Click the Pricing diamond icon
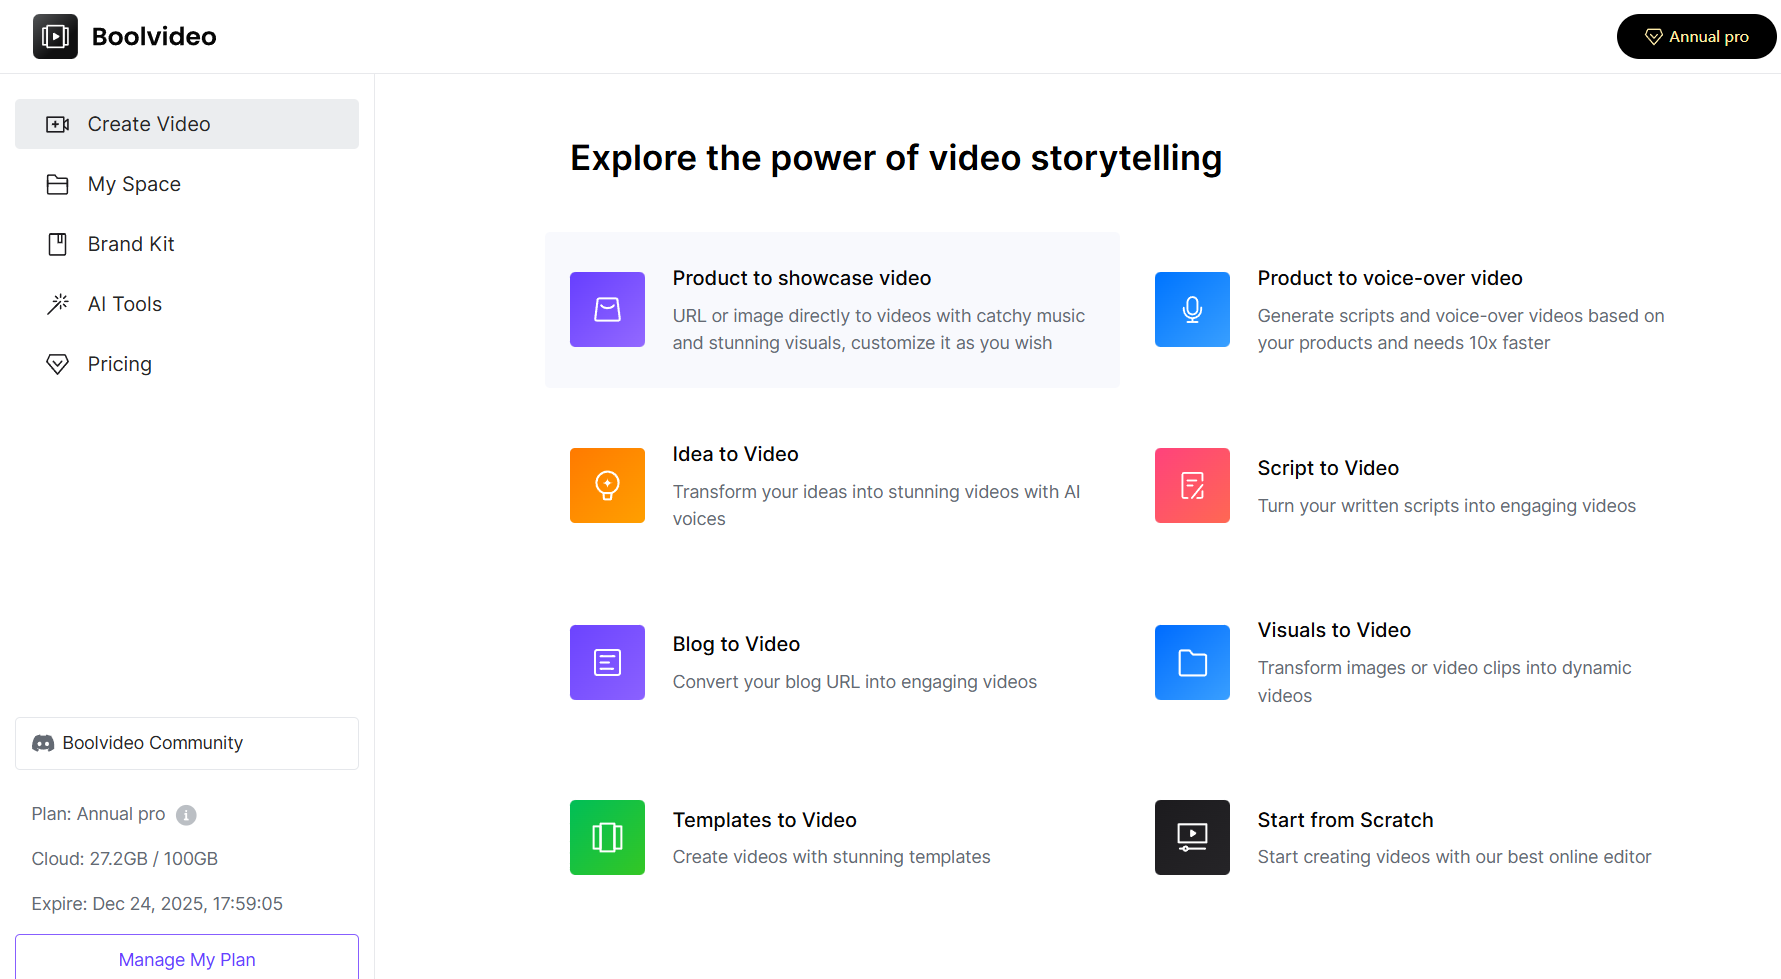The height and width of the screenshot is (979, 1781). pos(58,364)
